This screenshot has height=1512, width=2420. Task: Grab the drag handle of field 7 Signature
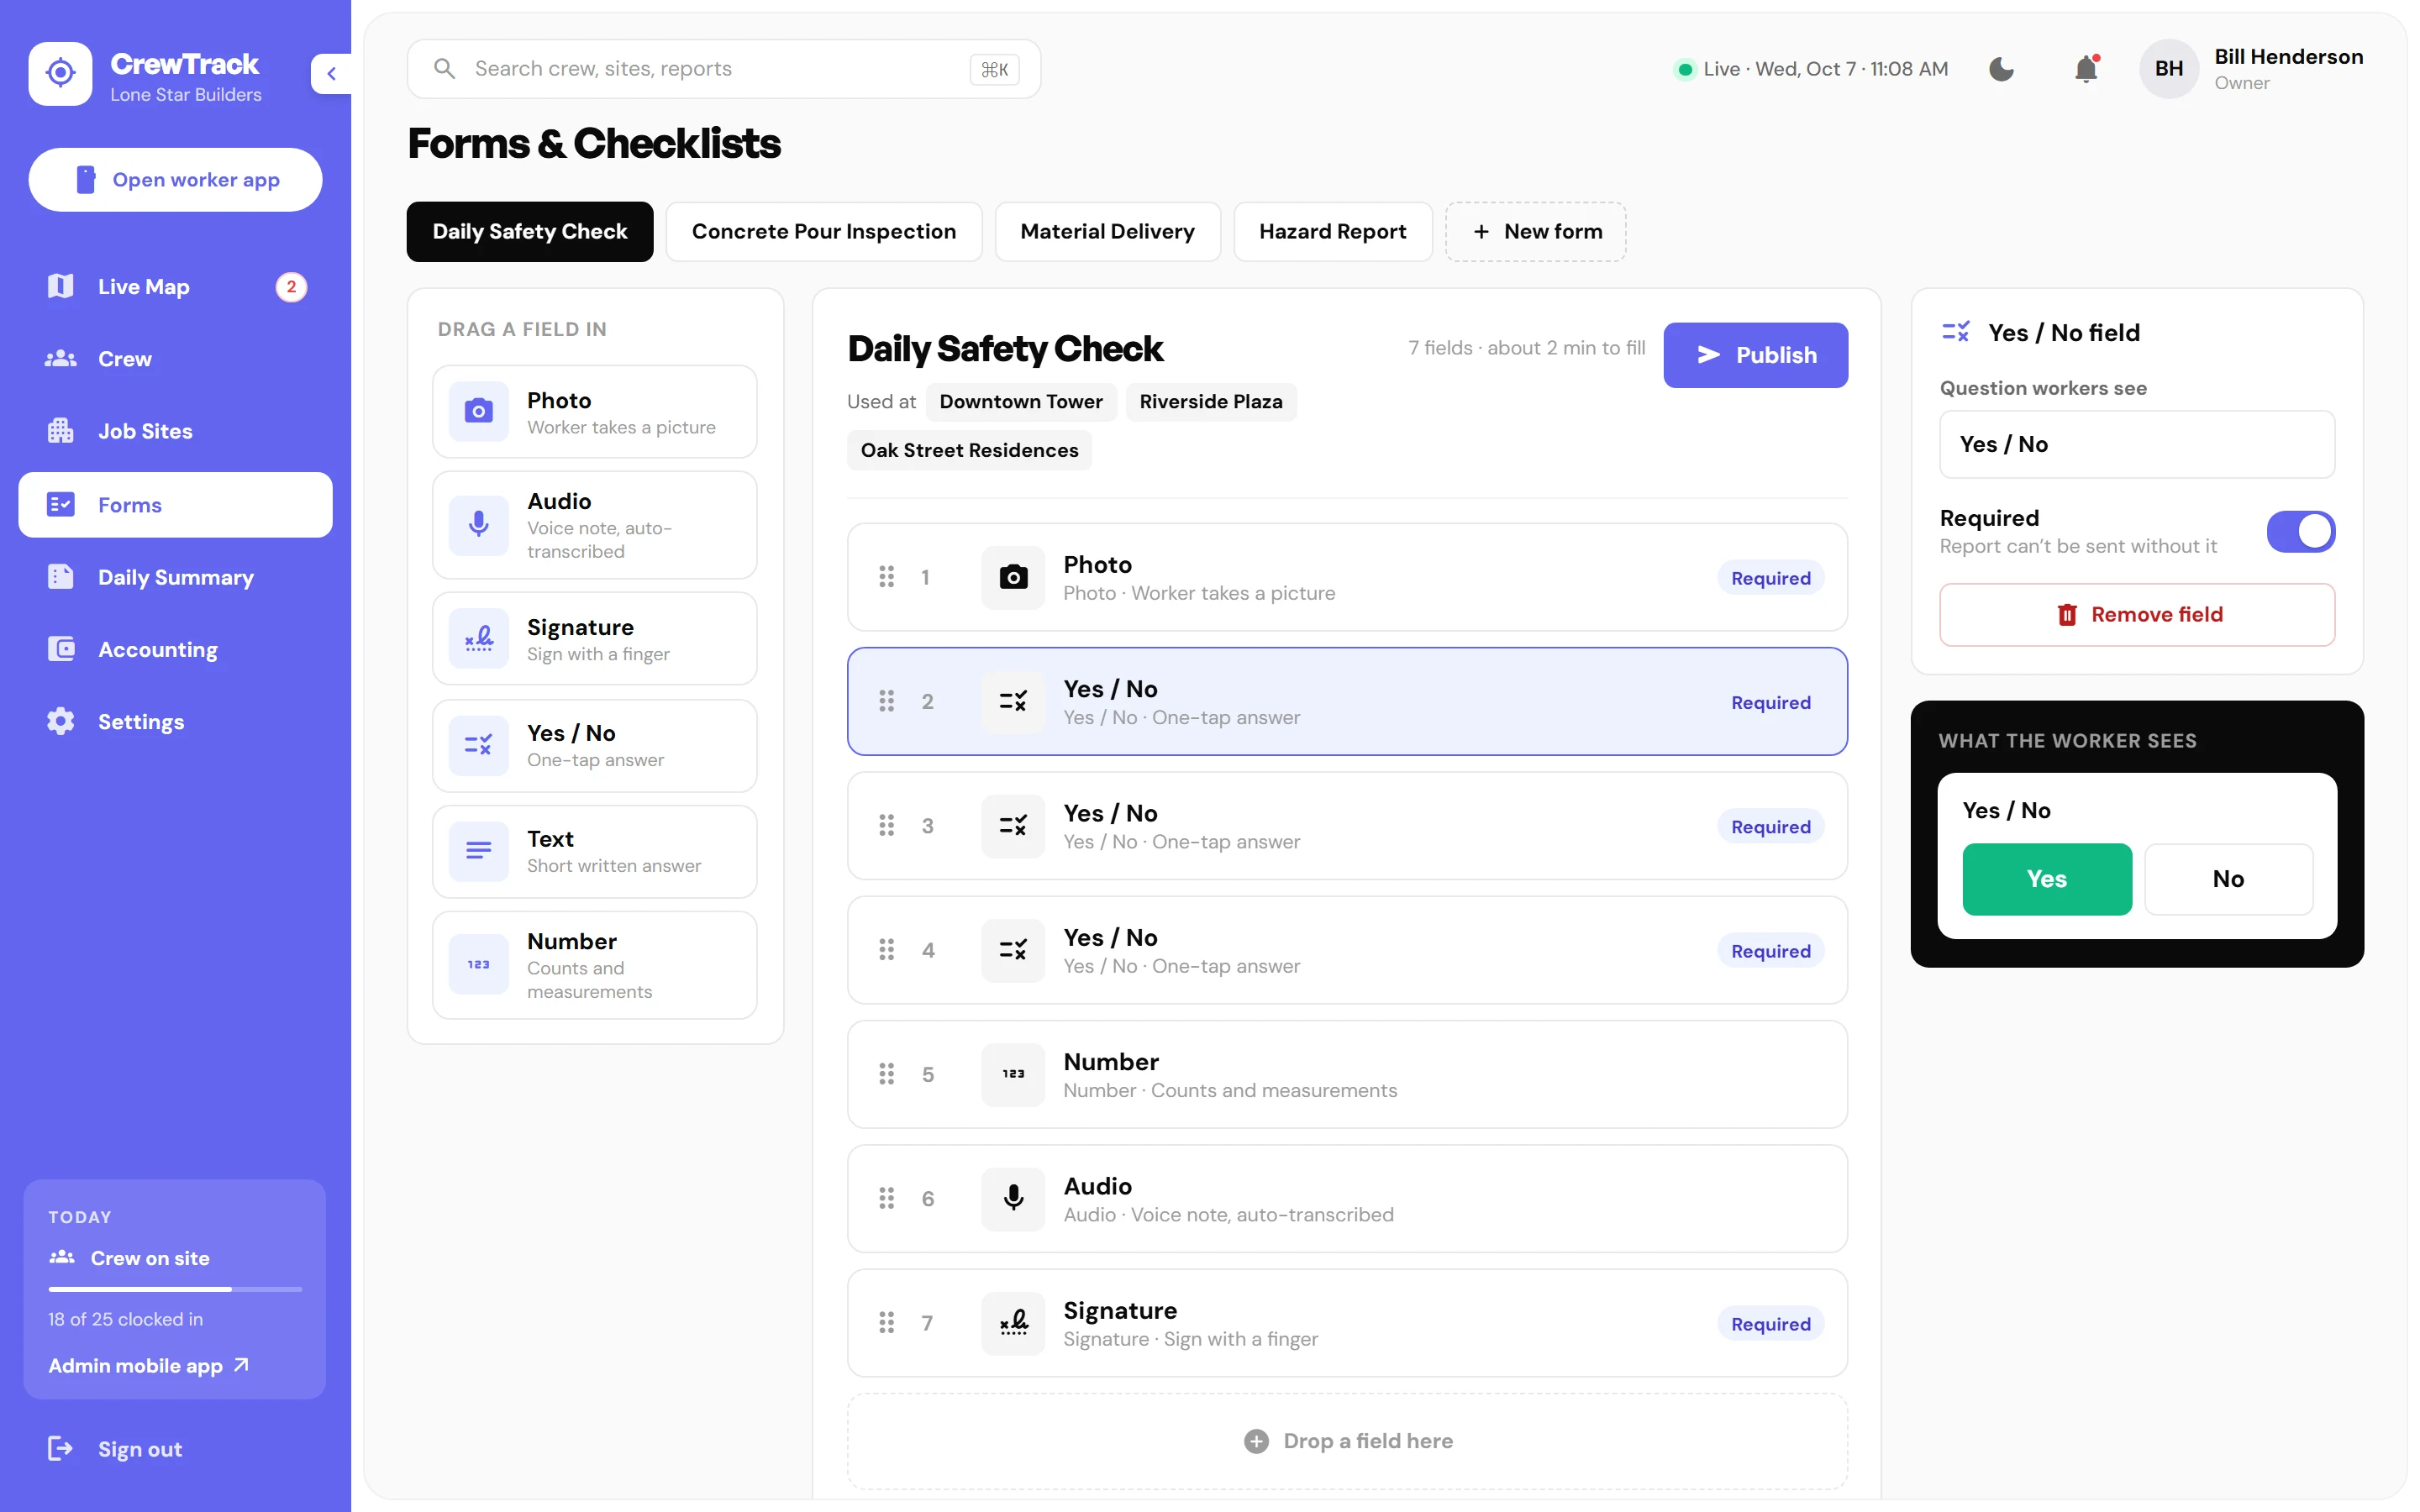[886, 1323]
